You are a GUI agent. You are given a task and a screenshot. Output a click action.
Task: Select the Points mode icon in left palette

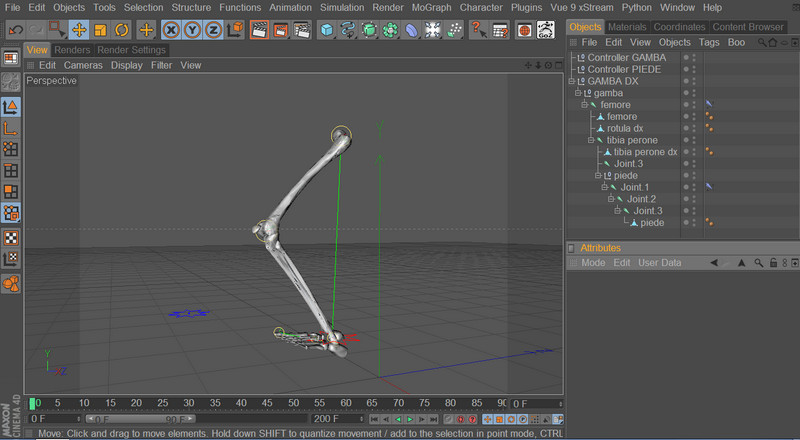(x=11, y=149)
